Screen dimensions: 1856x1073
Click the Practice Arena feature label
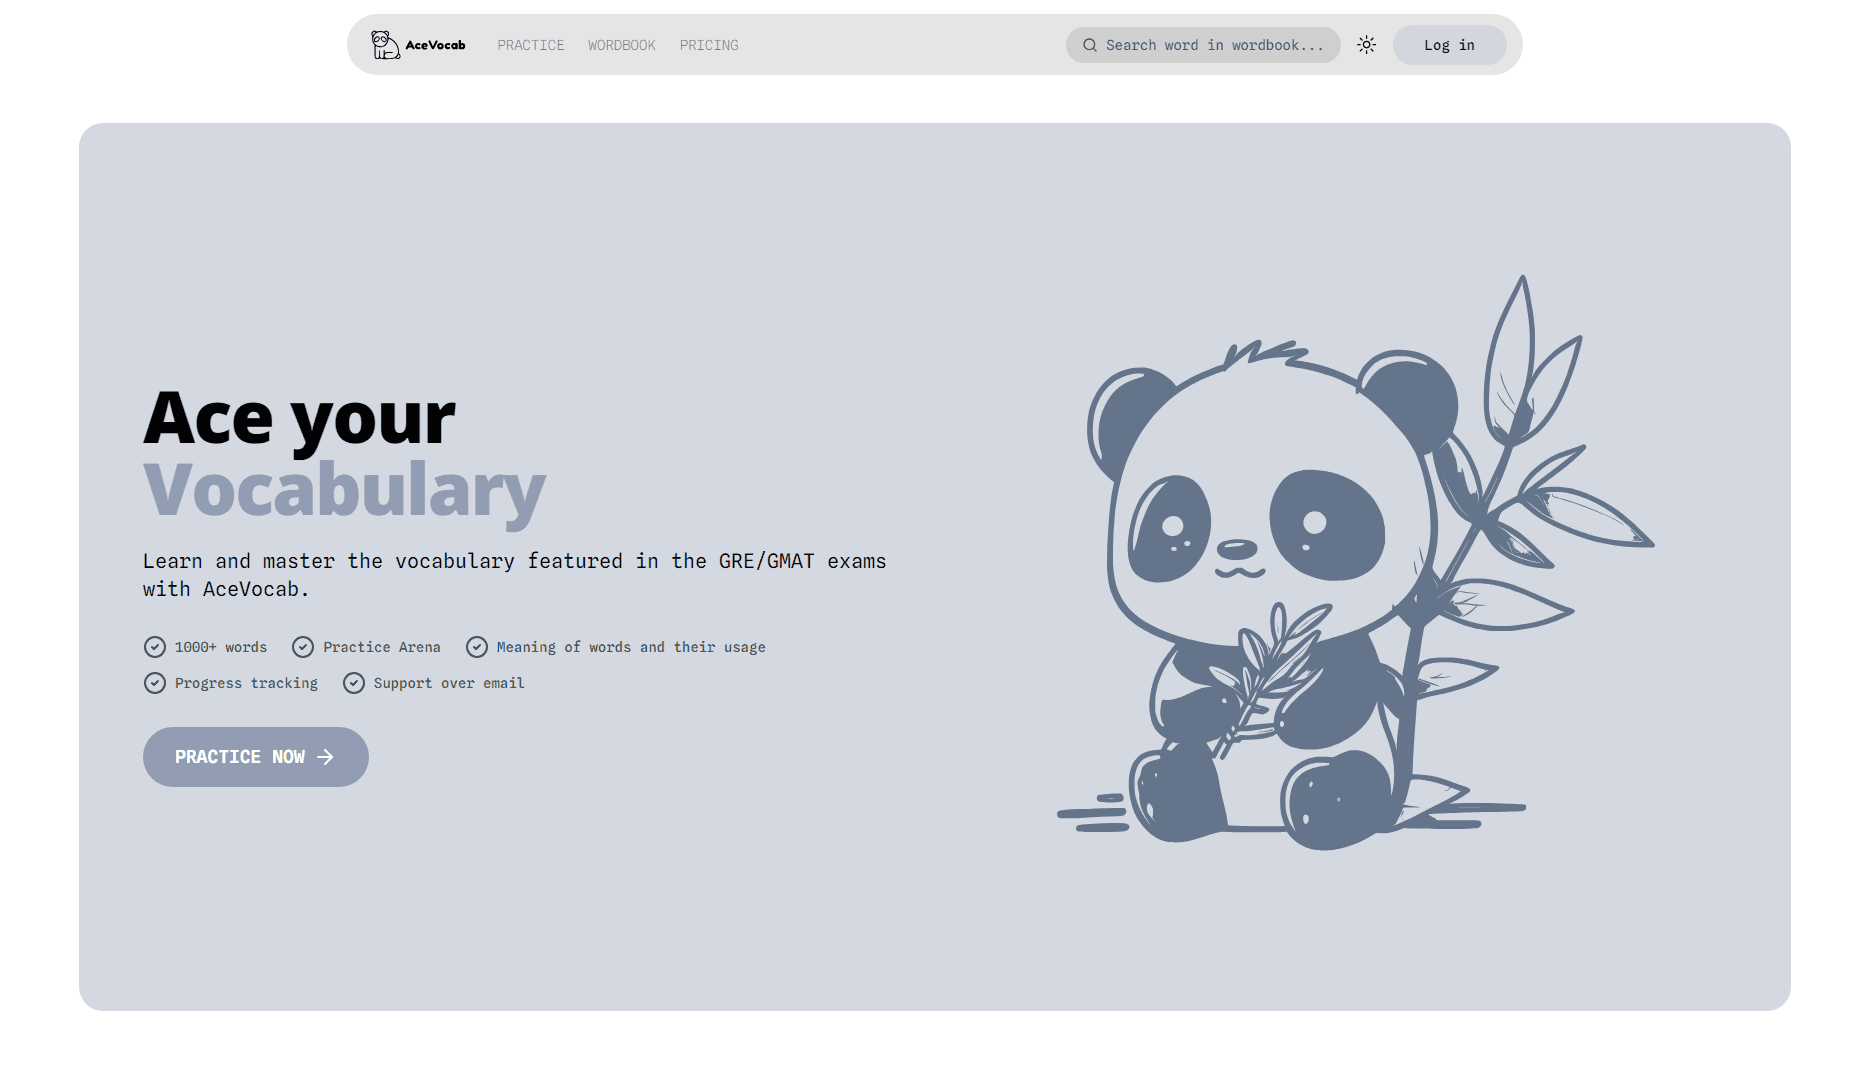click(381, 647)
